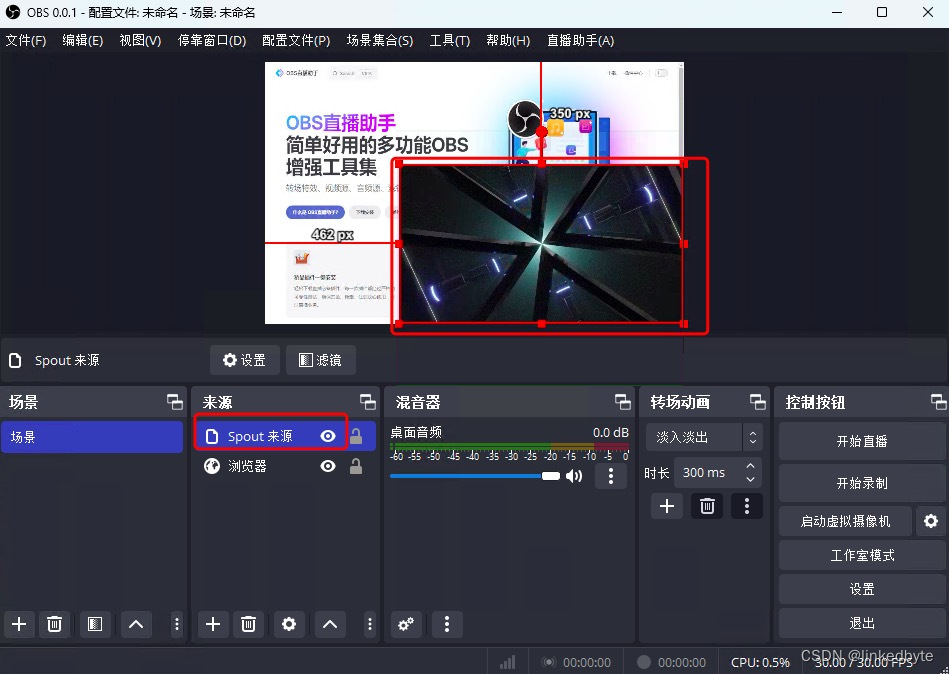Open mixer menu three-dot icon
Viewport: 949px width, 674px height.
coord(447,624)
